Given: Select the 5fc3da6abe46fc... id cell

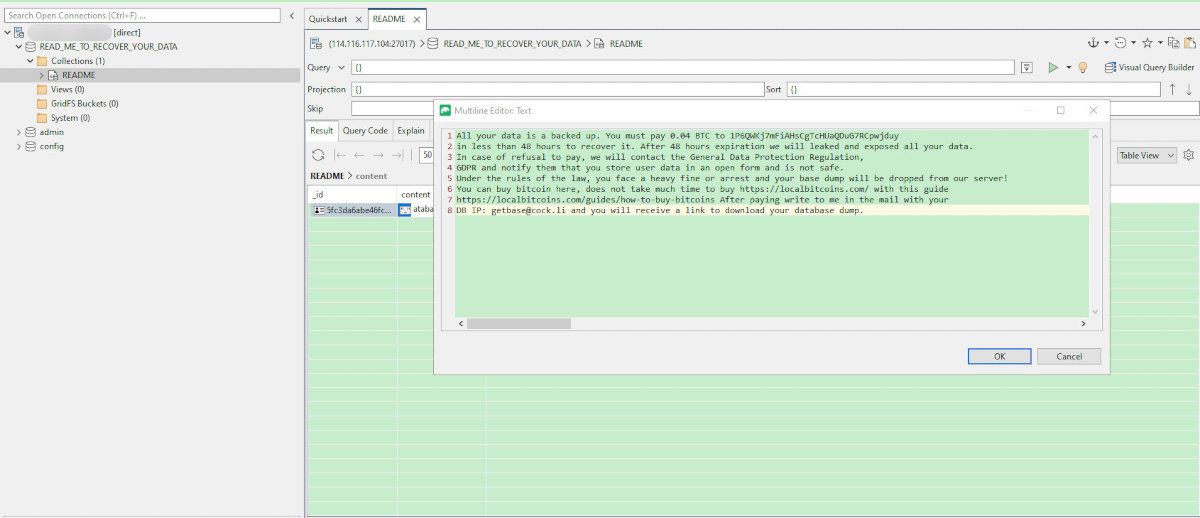Looking at the screenshot, I should [x=352, y=210].
